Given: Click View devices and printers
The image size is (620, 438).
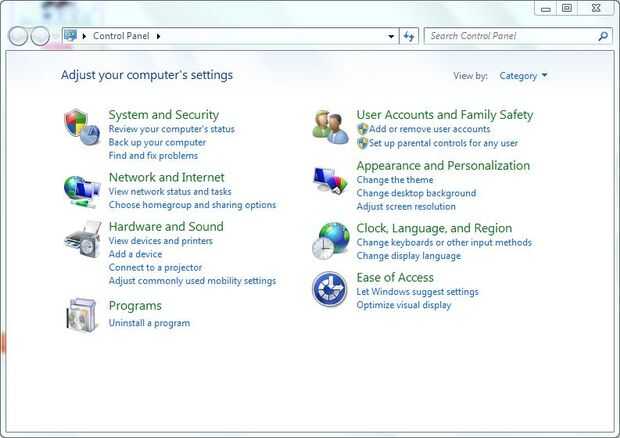Looking at the screenshot, I should 161,241.
